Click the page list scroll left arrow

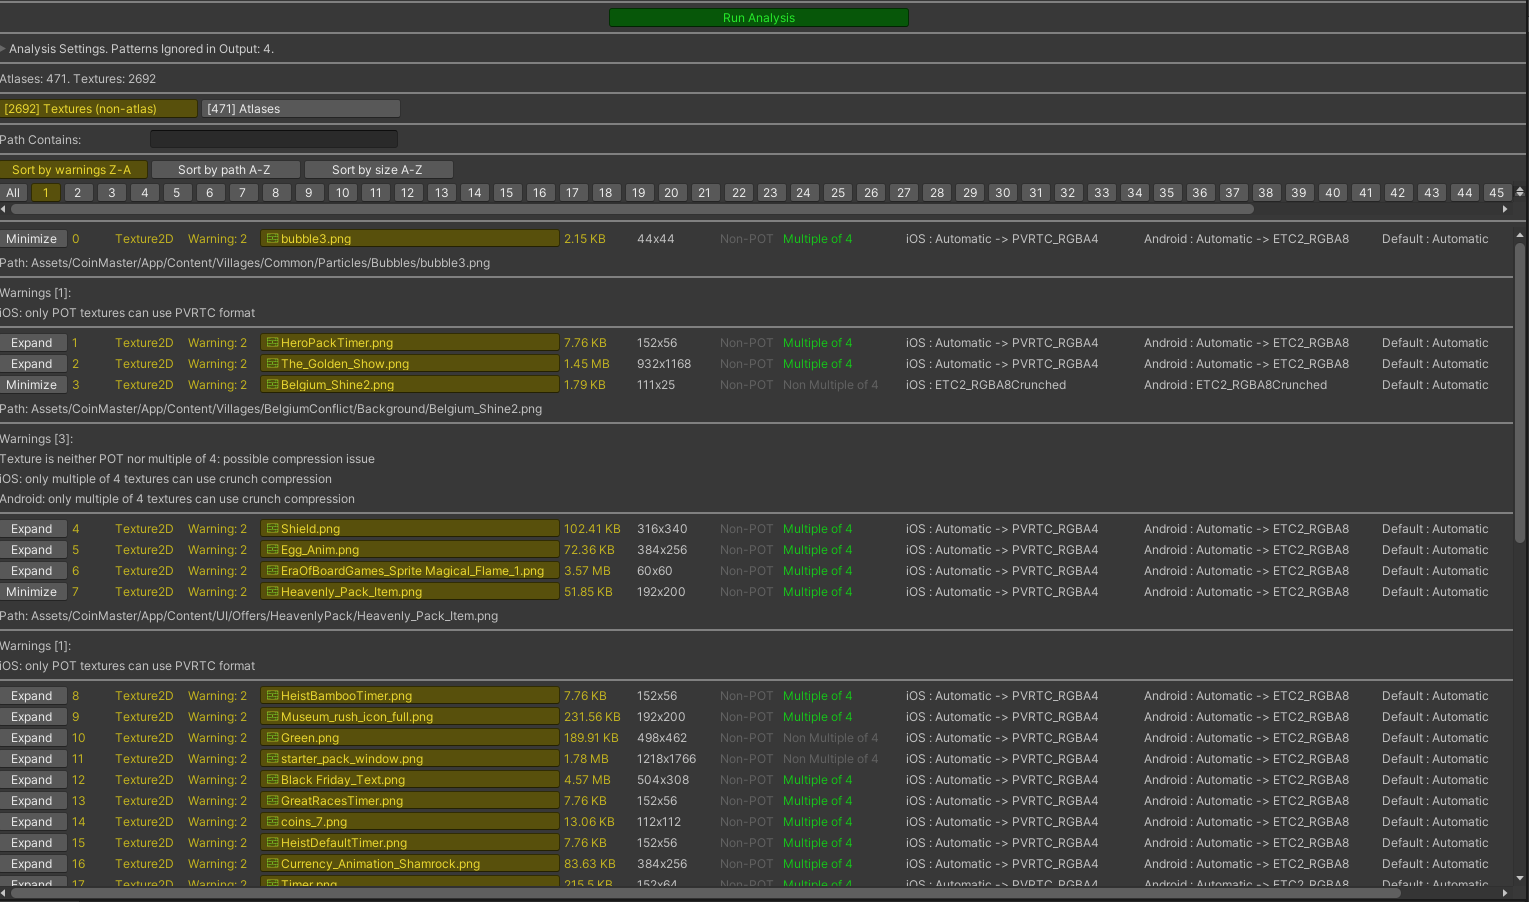click(x=3, y=209)
